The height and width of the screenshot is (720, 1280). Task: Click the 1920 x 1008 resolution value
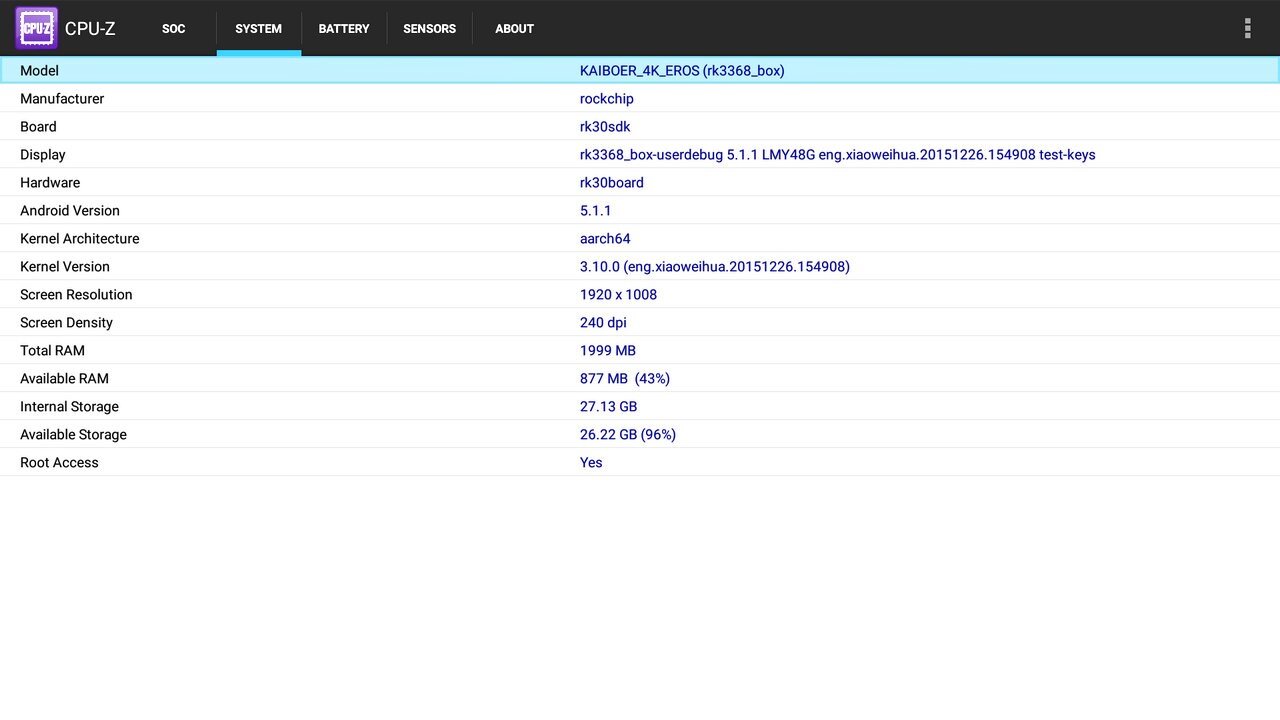[618, 295]
